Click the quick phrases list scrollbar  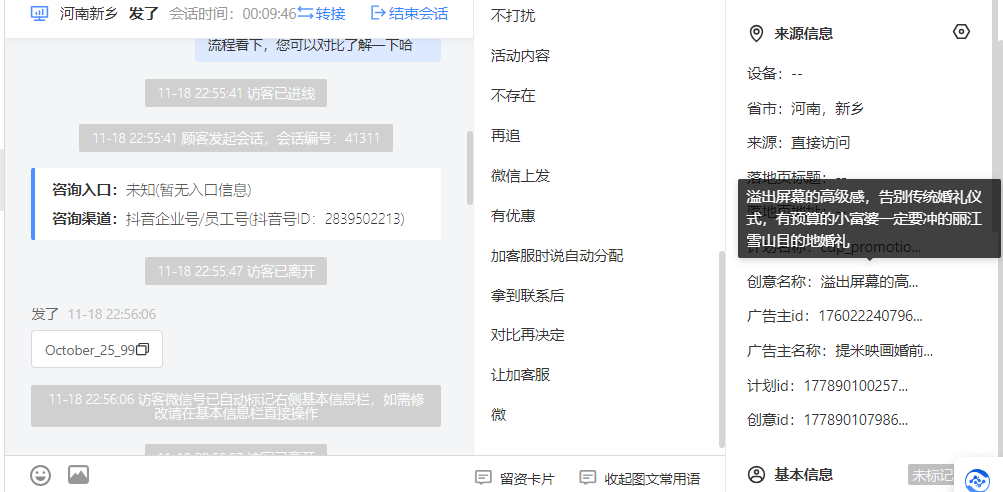point(722,349)
